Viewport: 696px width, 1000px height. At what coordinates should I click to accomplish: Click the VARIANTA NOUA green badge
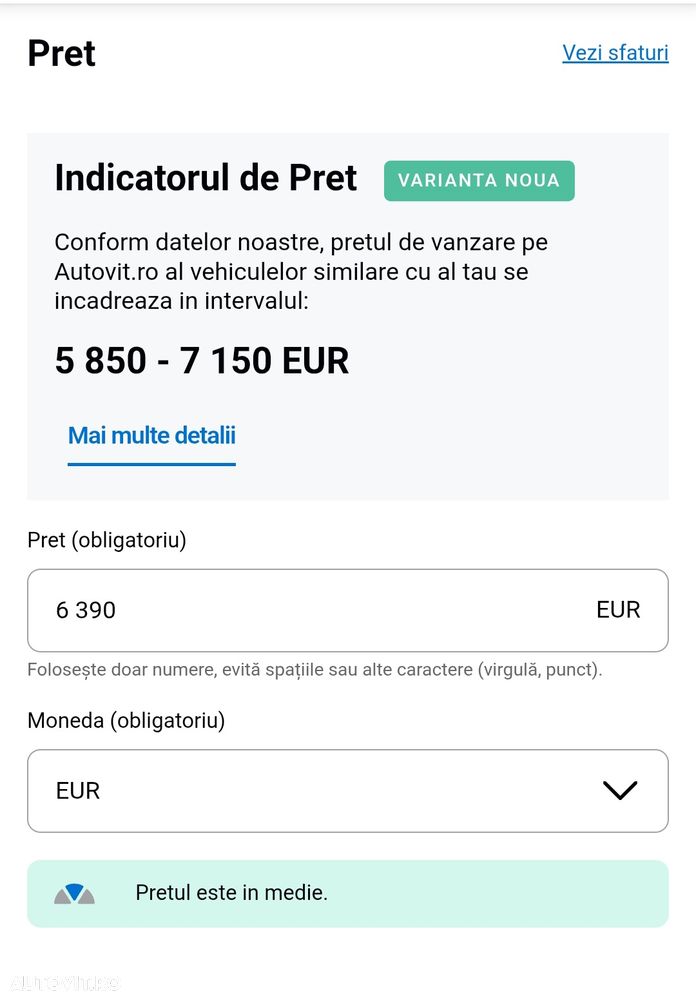click(x=479, y=181)
